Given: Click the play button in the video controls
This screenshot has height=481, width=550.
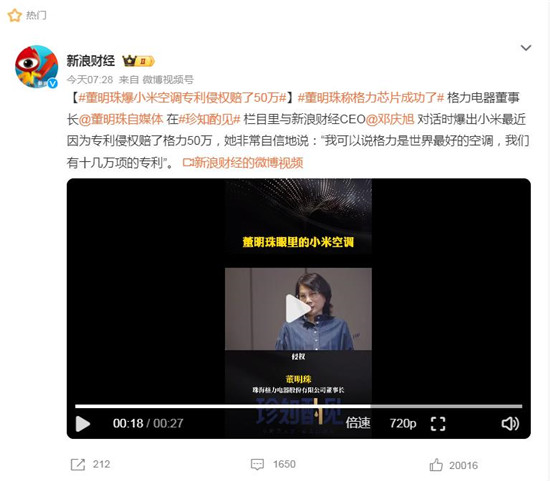Looking at the screenshot, I should [x=83, y=424].
